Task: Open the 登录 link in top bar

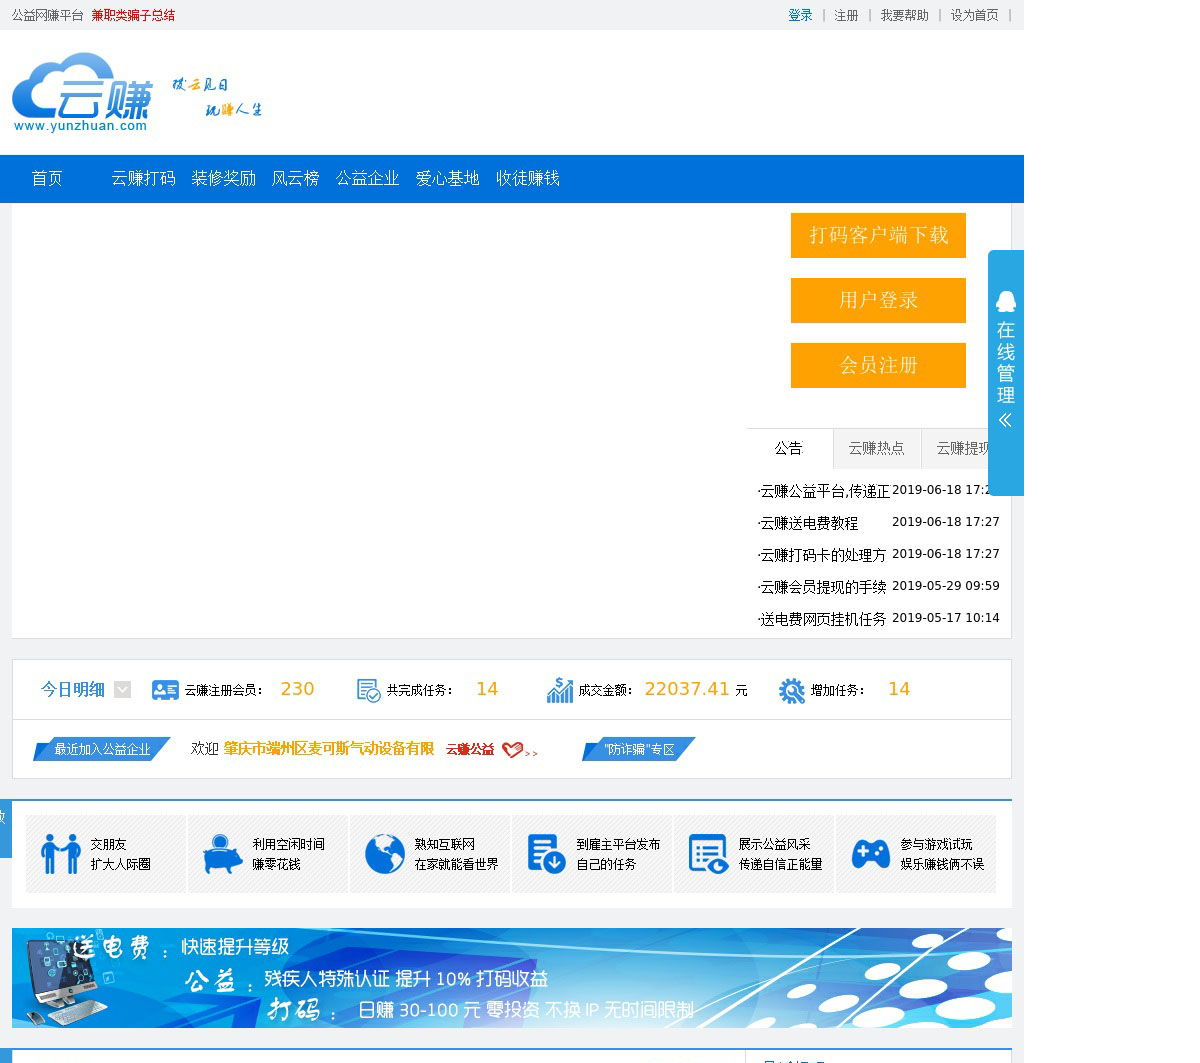Action: (x=800, y=15)
